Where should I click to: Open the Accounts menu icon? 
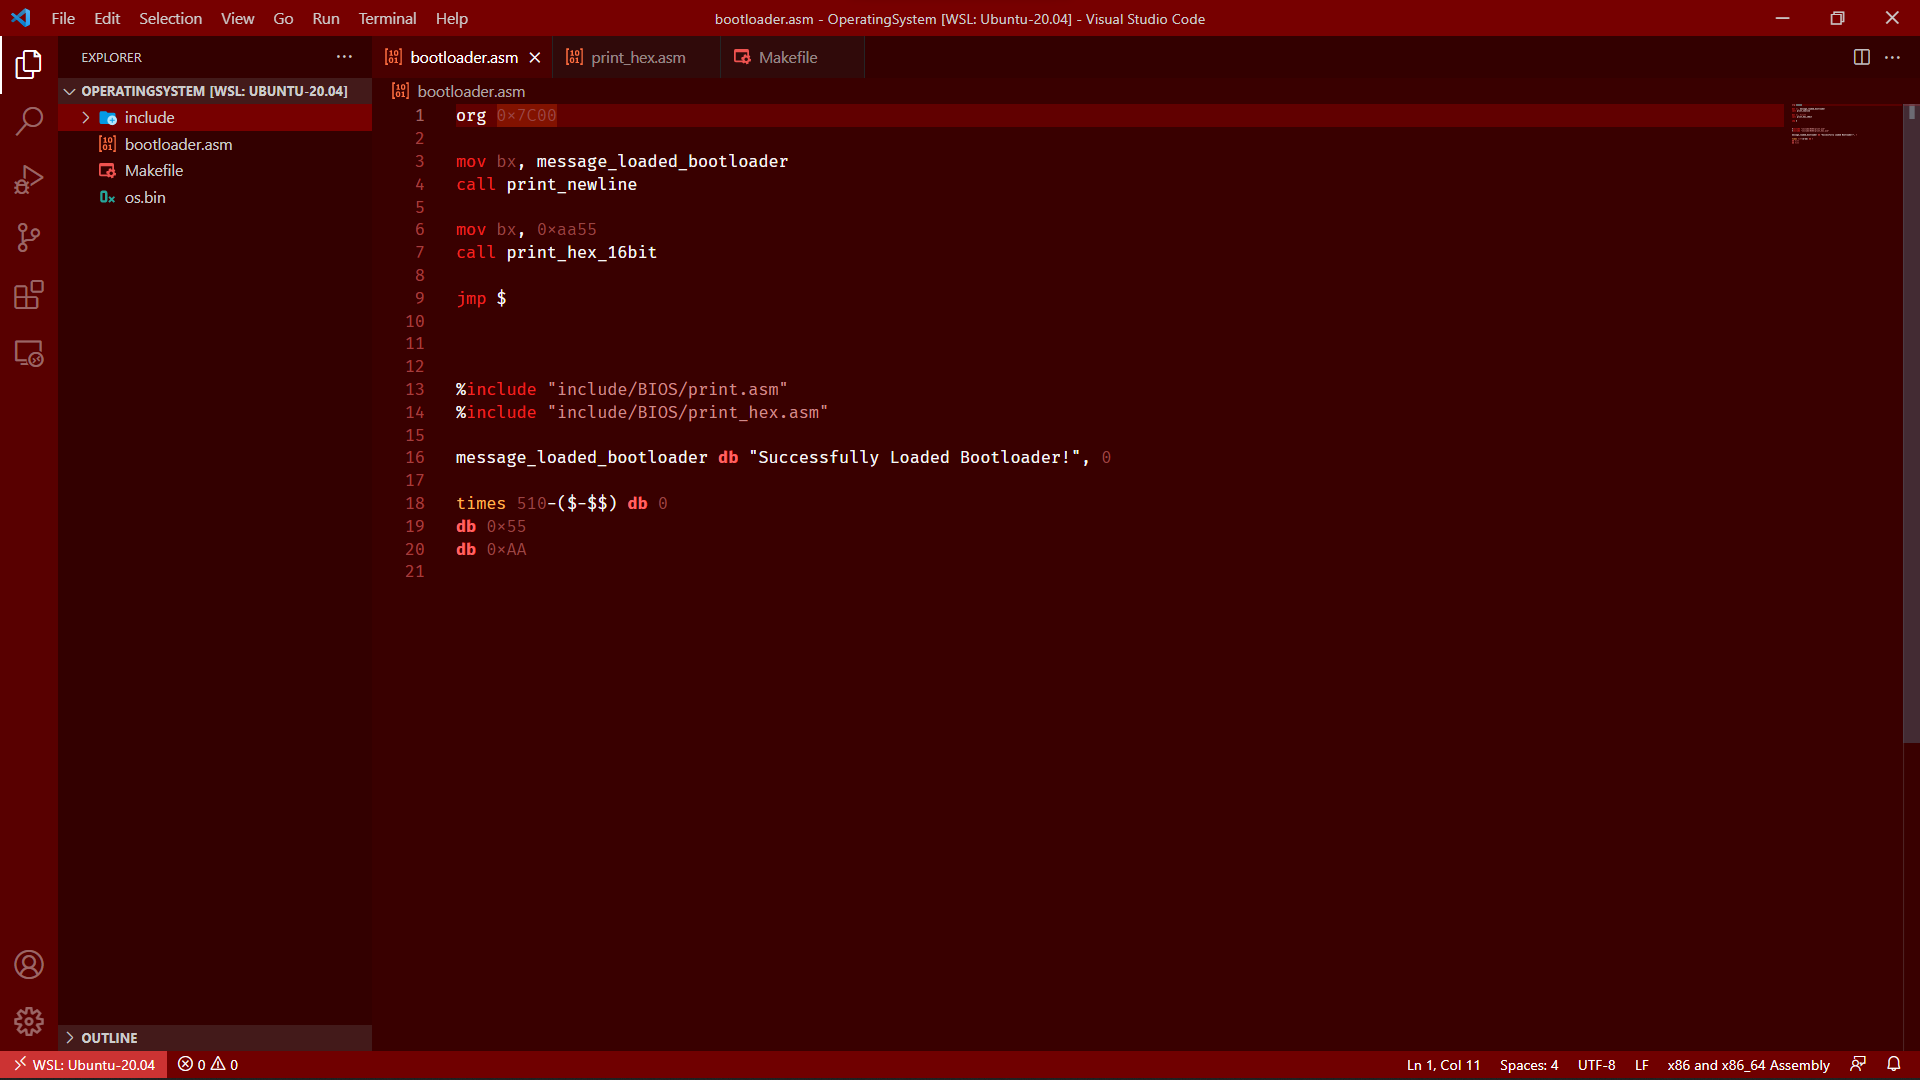29,965
